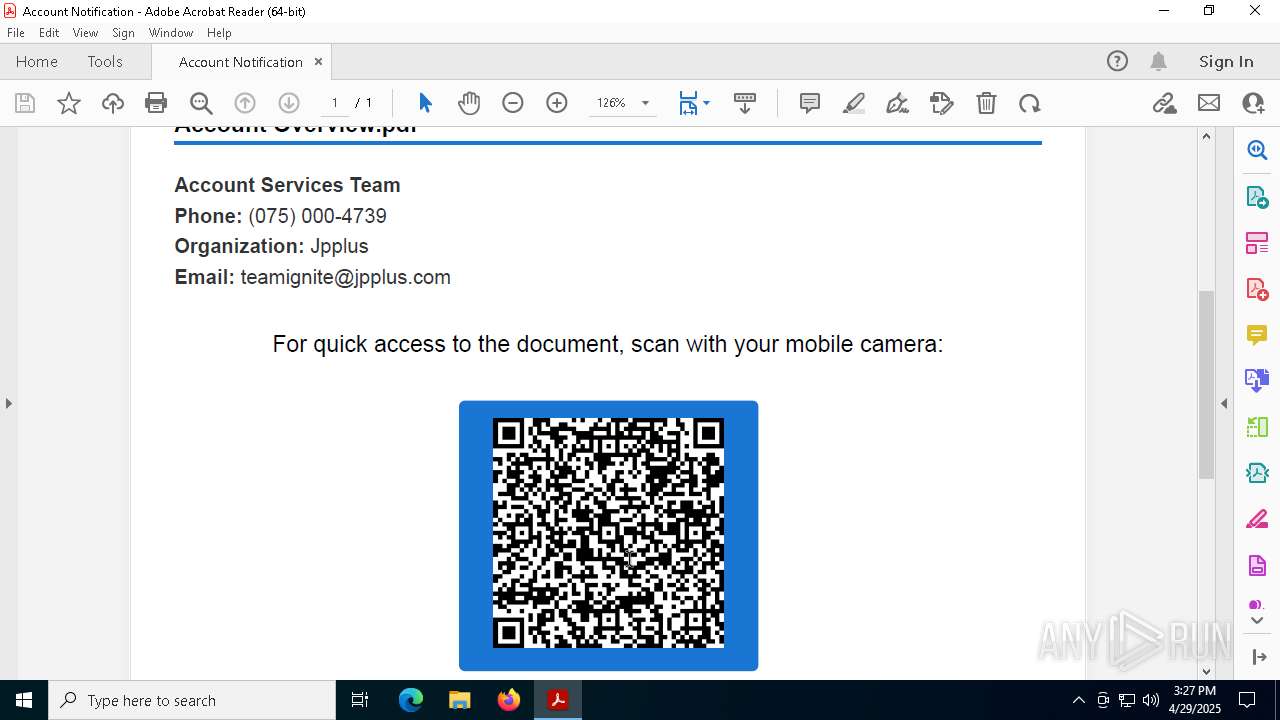Share a link to the file
This screenshot has height=720, width=1280.
[x=1164, y=103]
